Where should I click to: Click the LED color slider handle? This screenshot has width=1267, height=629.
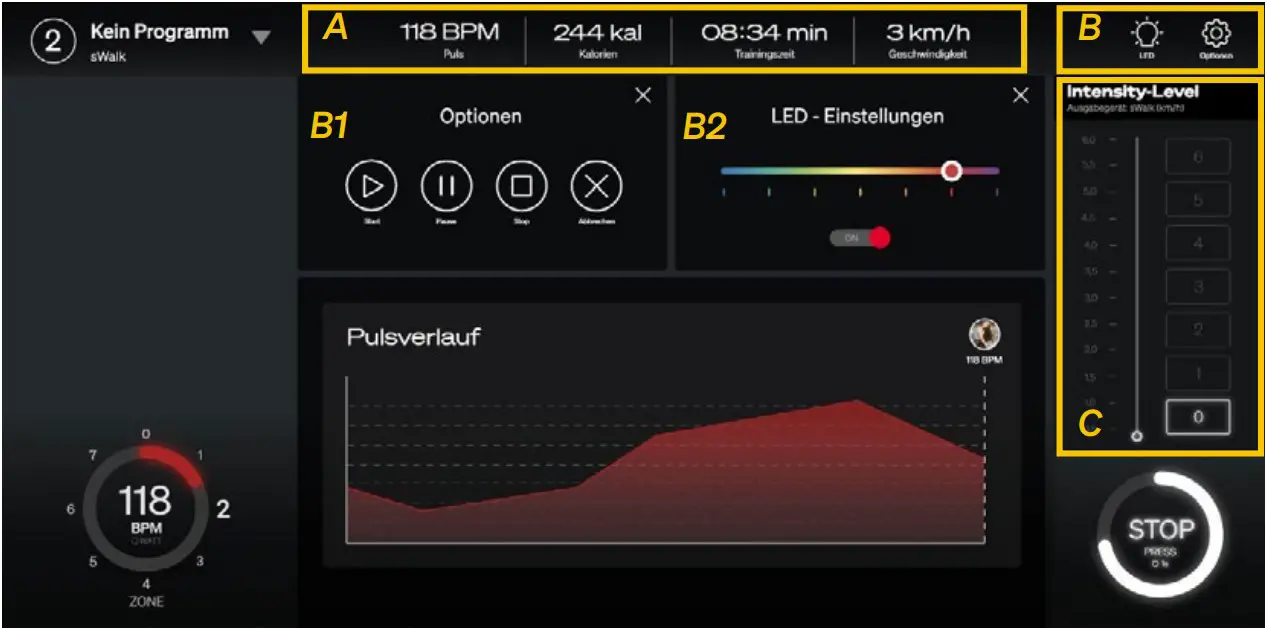point(951,171)
